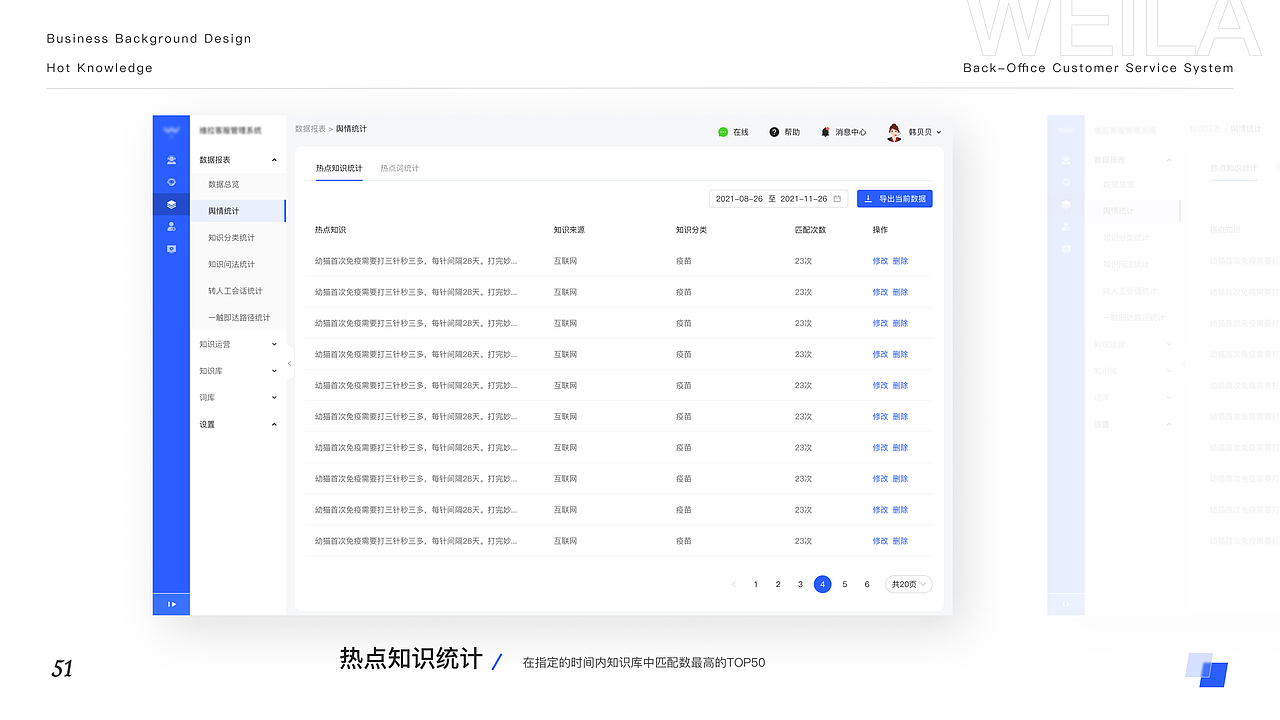The height and width of the screenshot is (720, 1280).
Task: Click the 知识分类 column header
Action: [692, 230]
